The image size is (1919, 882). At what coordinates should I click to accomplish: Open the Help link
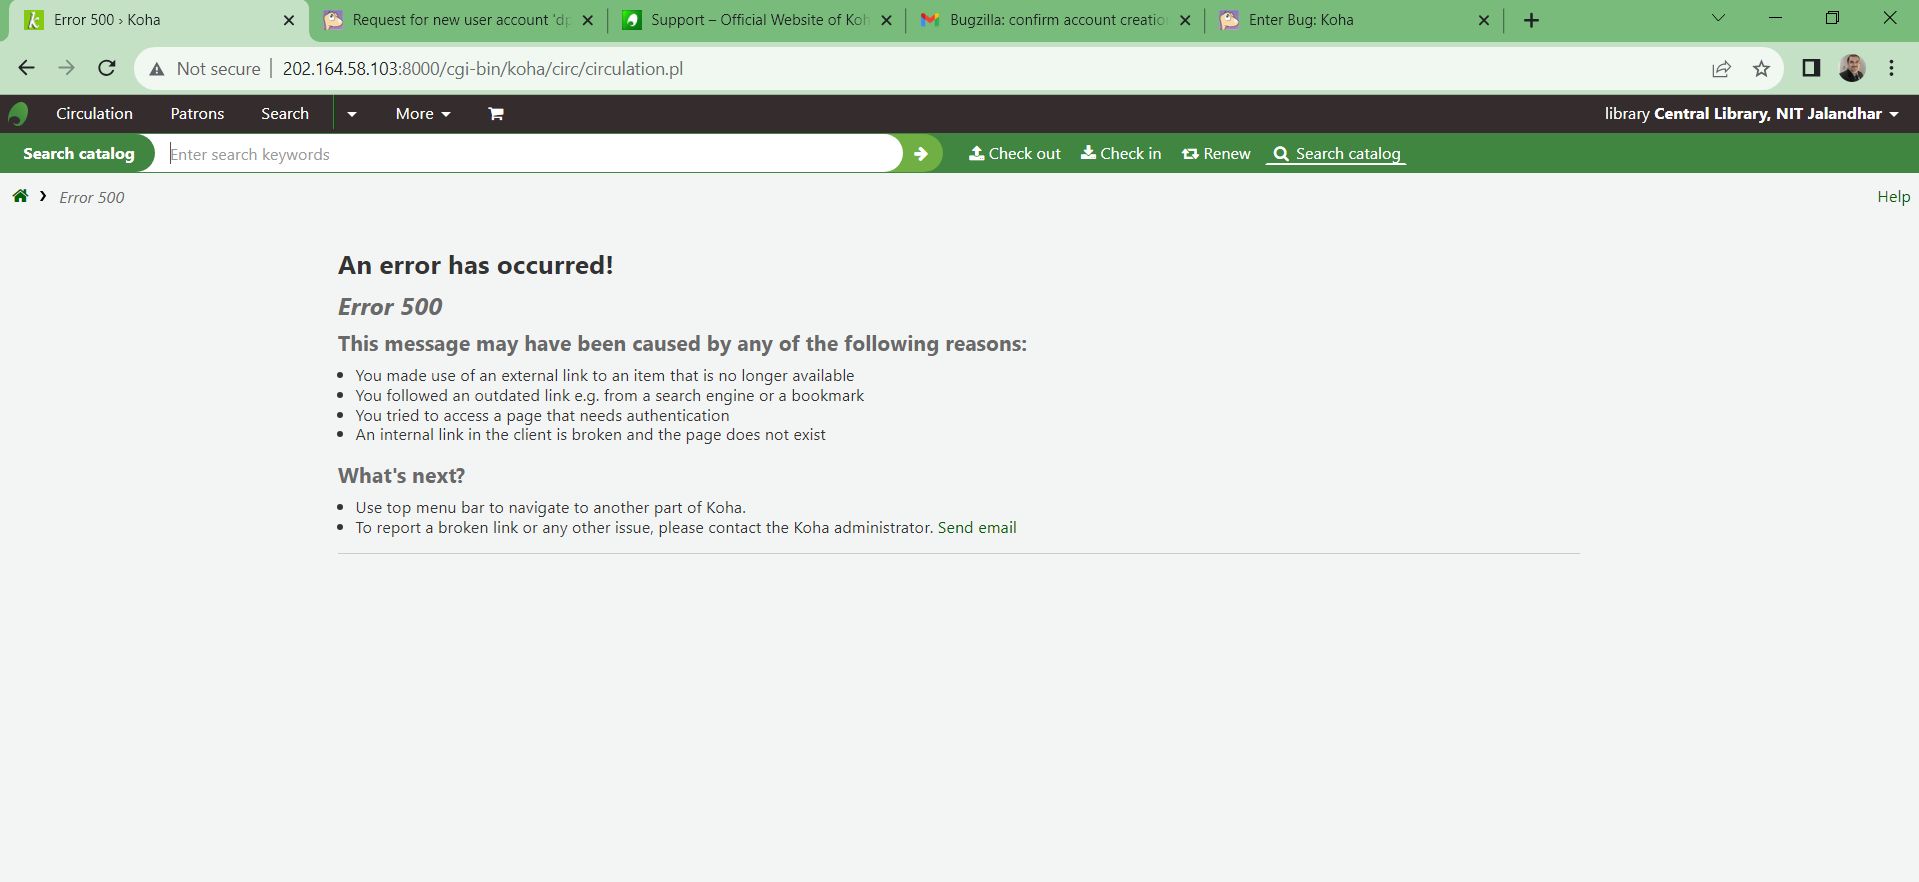click(x=1893, y=197)
